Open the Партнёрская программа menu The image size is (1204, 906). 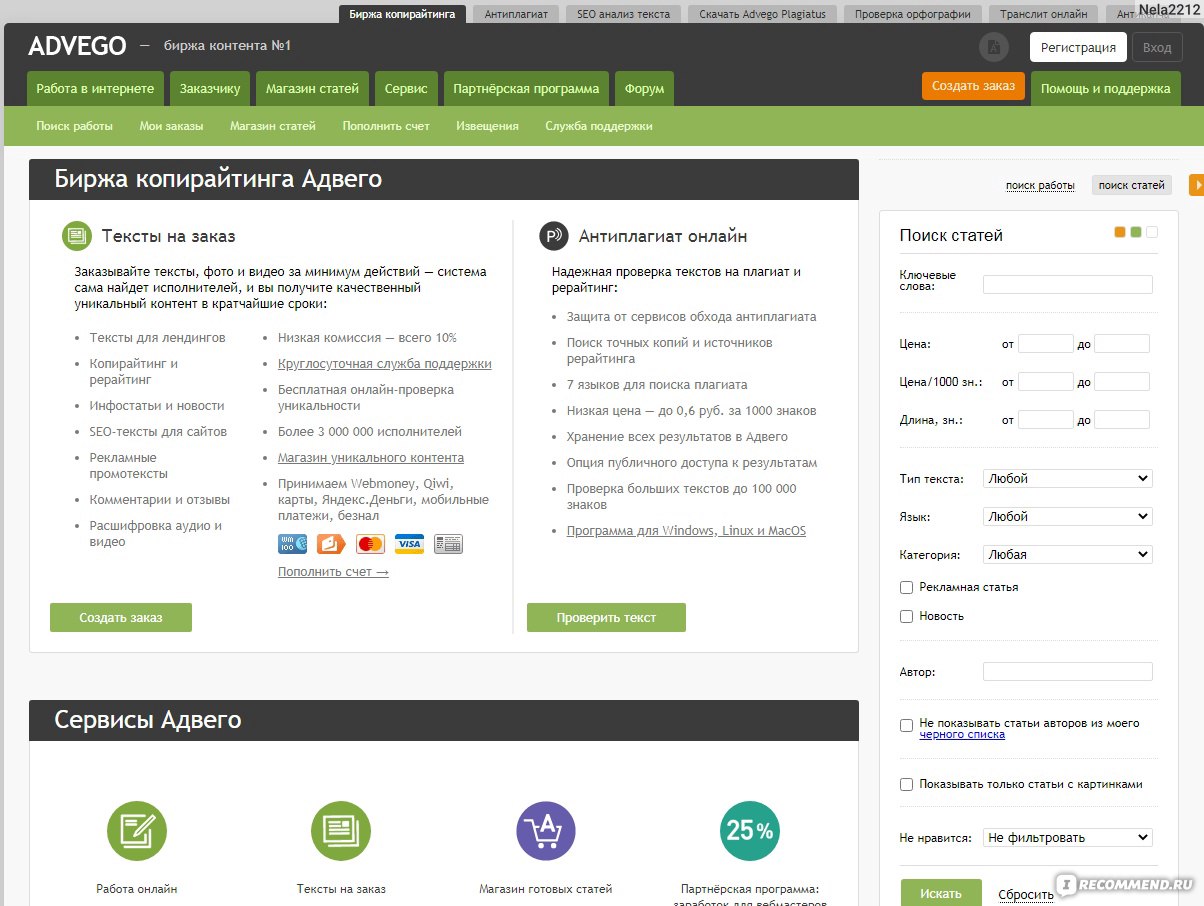526,89
